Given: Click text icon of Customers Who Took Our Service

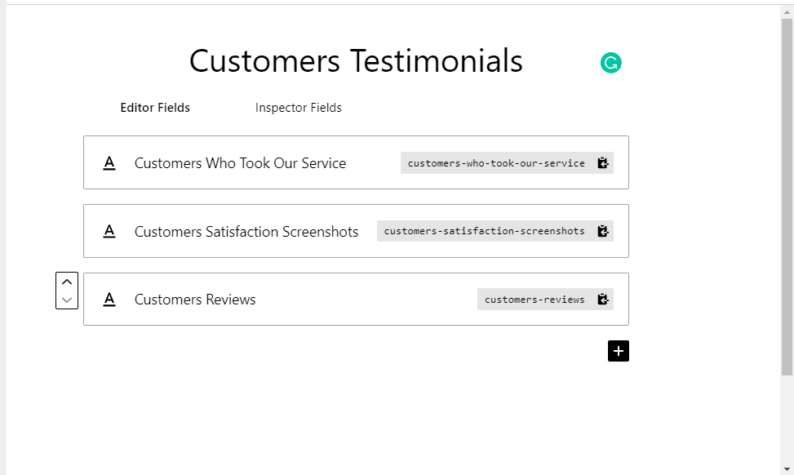Looking at the screenshot, I should click(x=109, y=163).
